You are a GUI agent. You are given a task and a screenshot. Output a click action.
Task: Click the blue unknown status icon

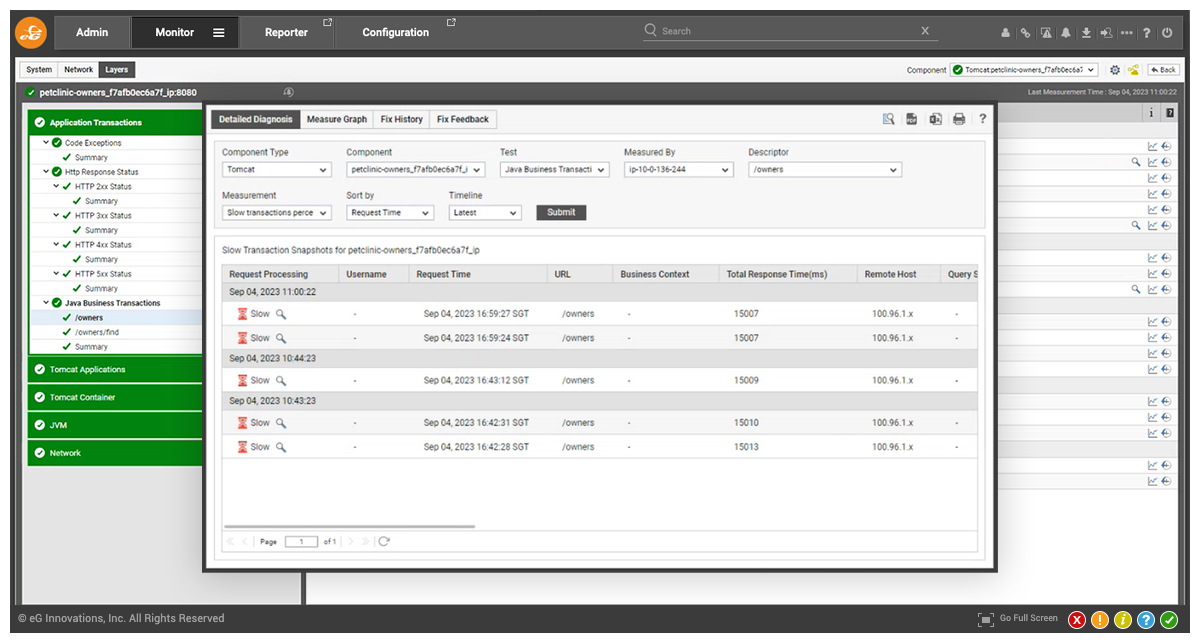tap(1146, 620)
